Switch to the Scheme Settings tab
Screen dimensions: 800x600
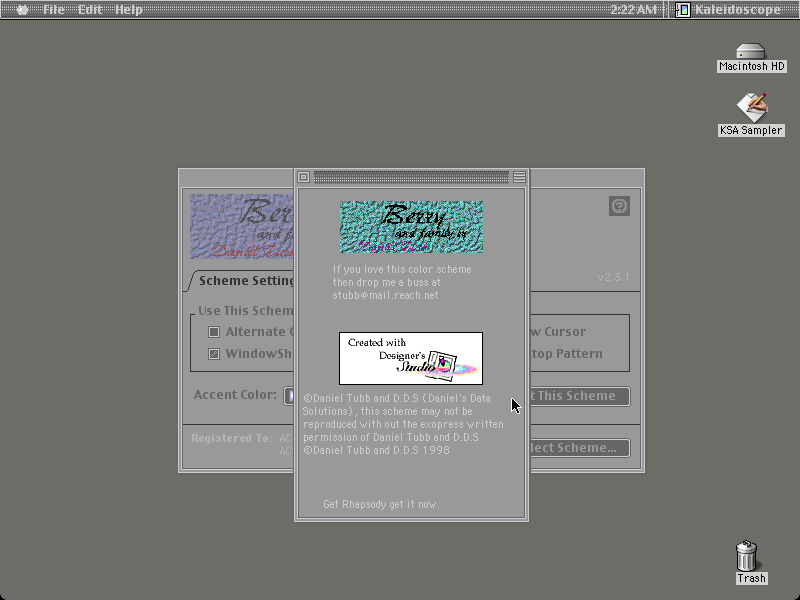pos(244,281)
